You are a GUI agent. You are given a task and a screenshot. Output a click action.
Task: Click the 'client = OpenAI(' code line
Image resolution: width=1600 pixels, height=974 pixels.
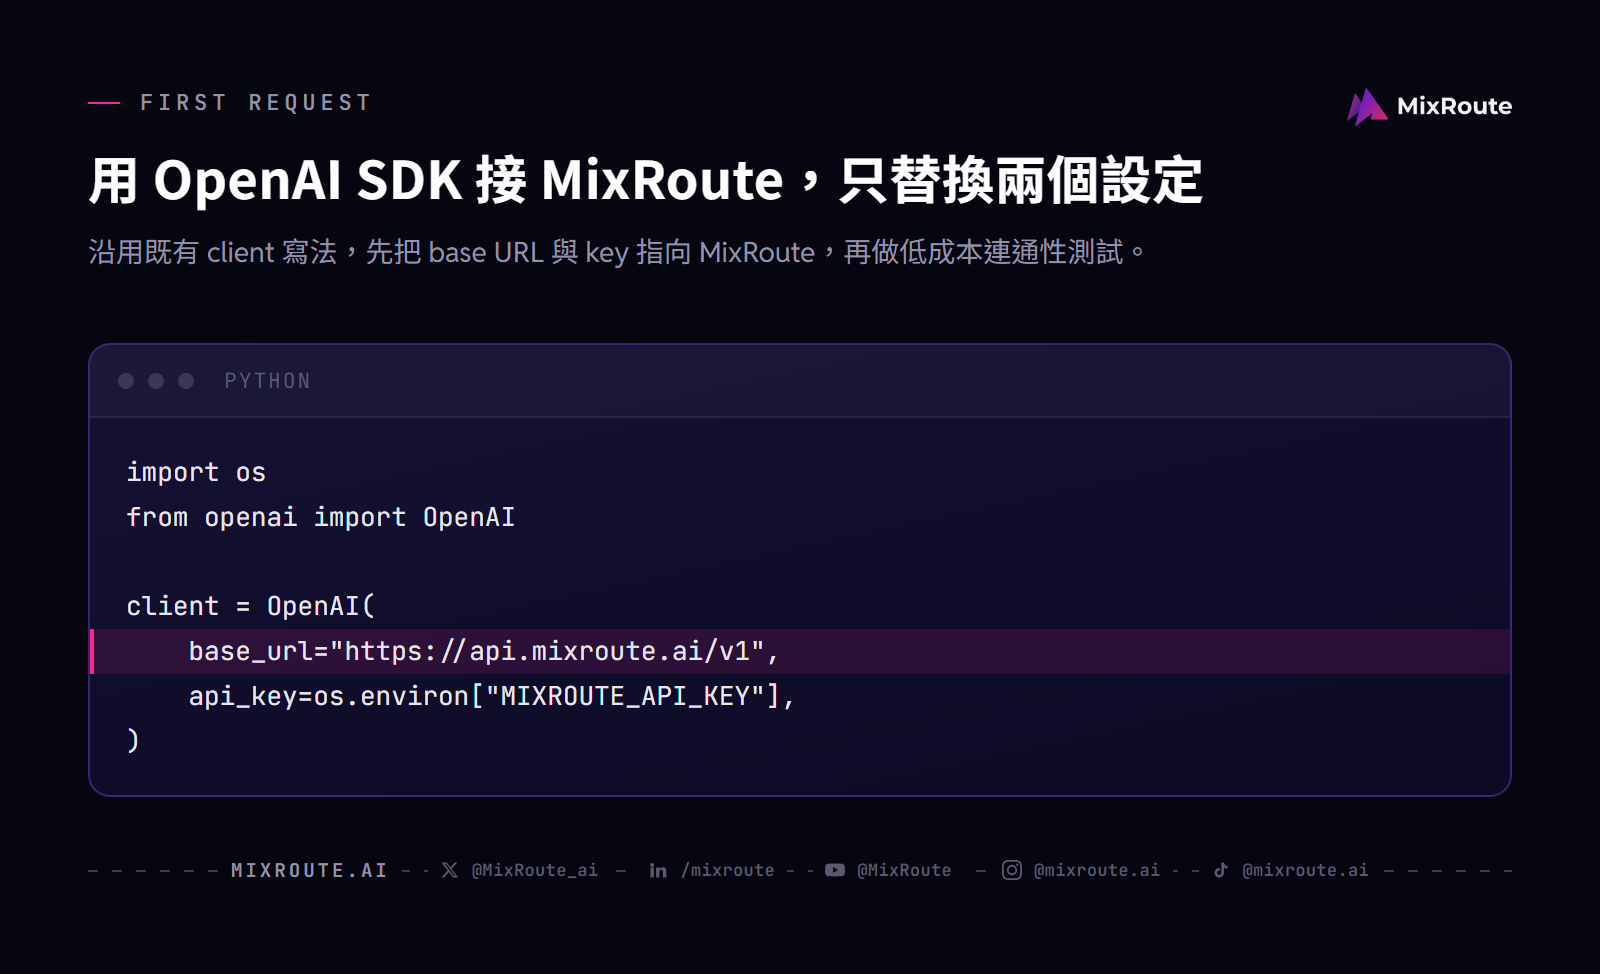pyautogui.click(x=251, y=606)
